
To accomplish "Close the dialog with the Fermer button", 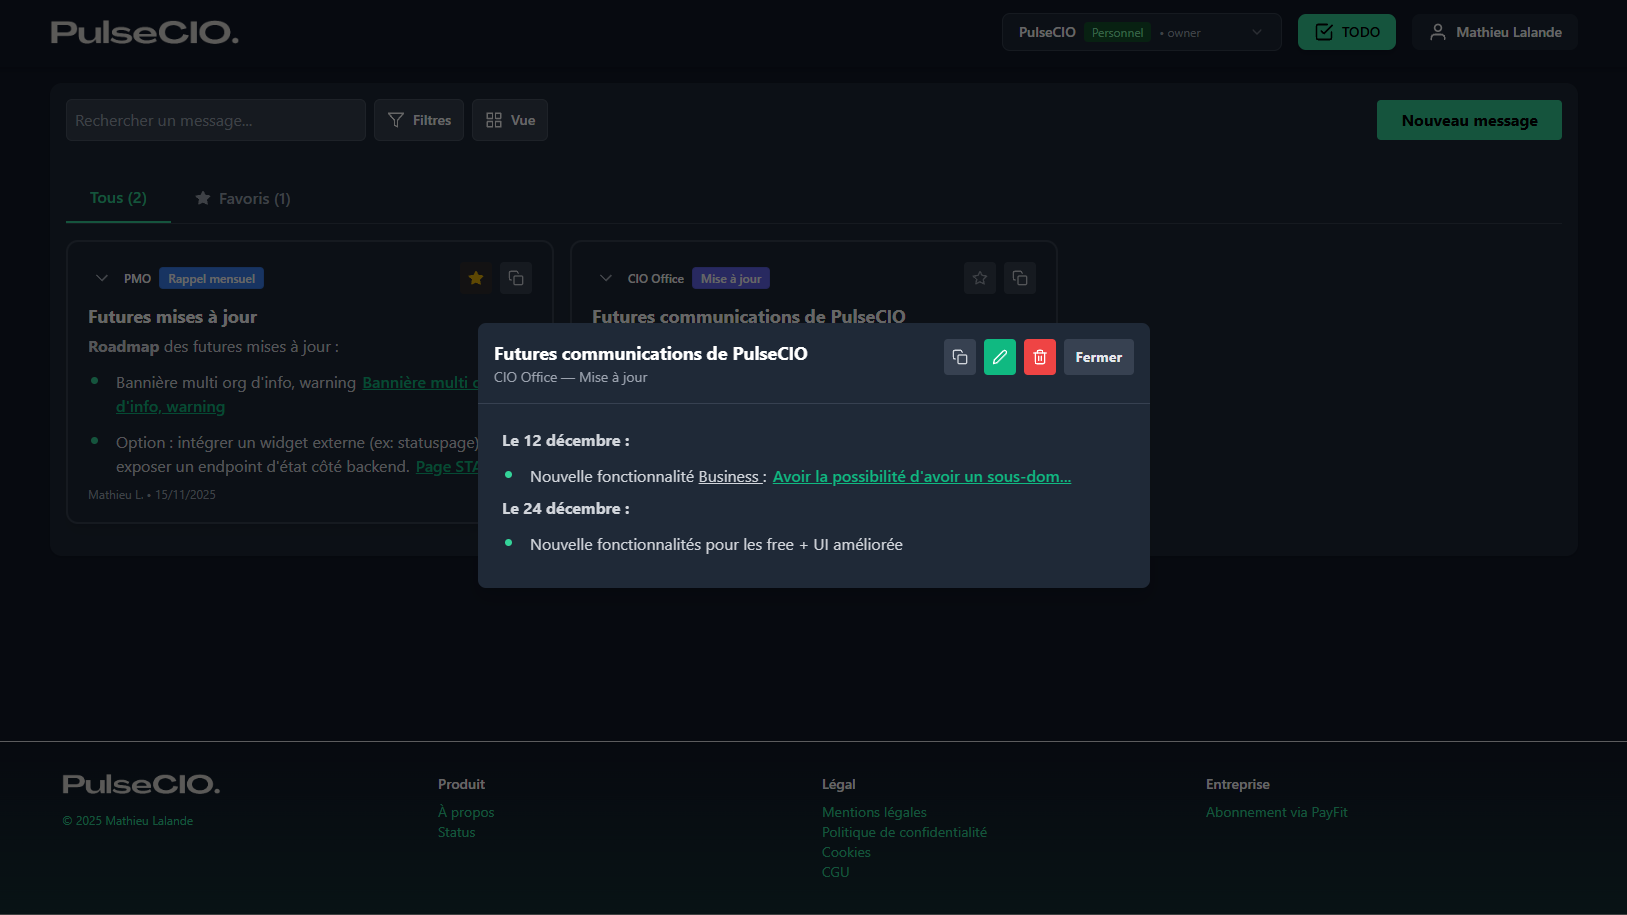I will [1098, 357].
